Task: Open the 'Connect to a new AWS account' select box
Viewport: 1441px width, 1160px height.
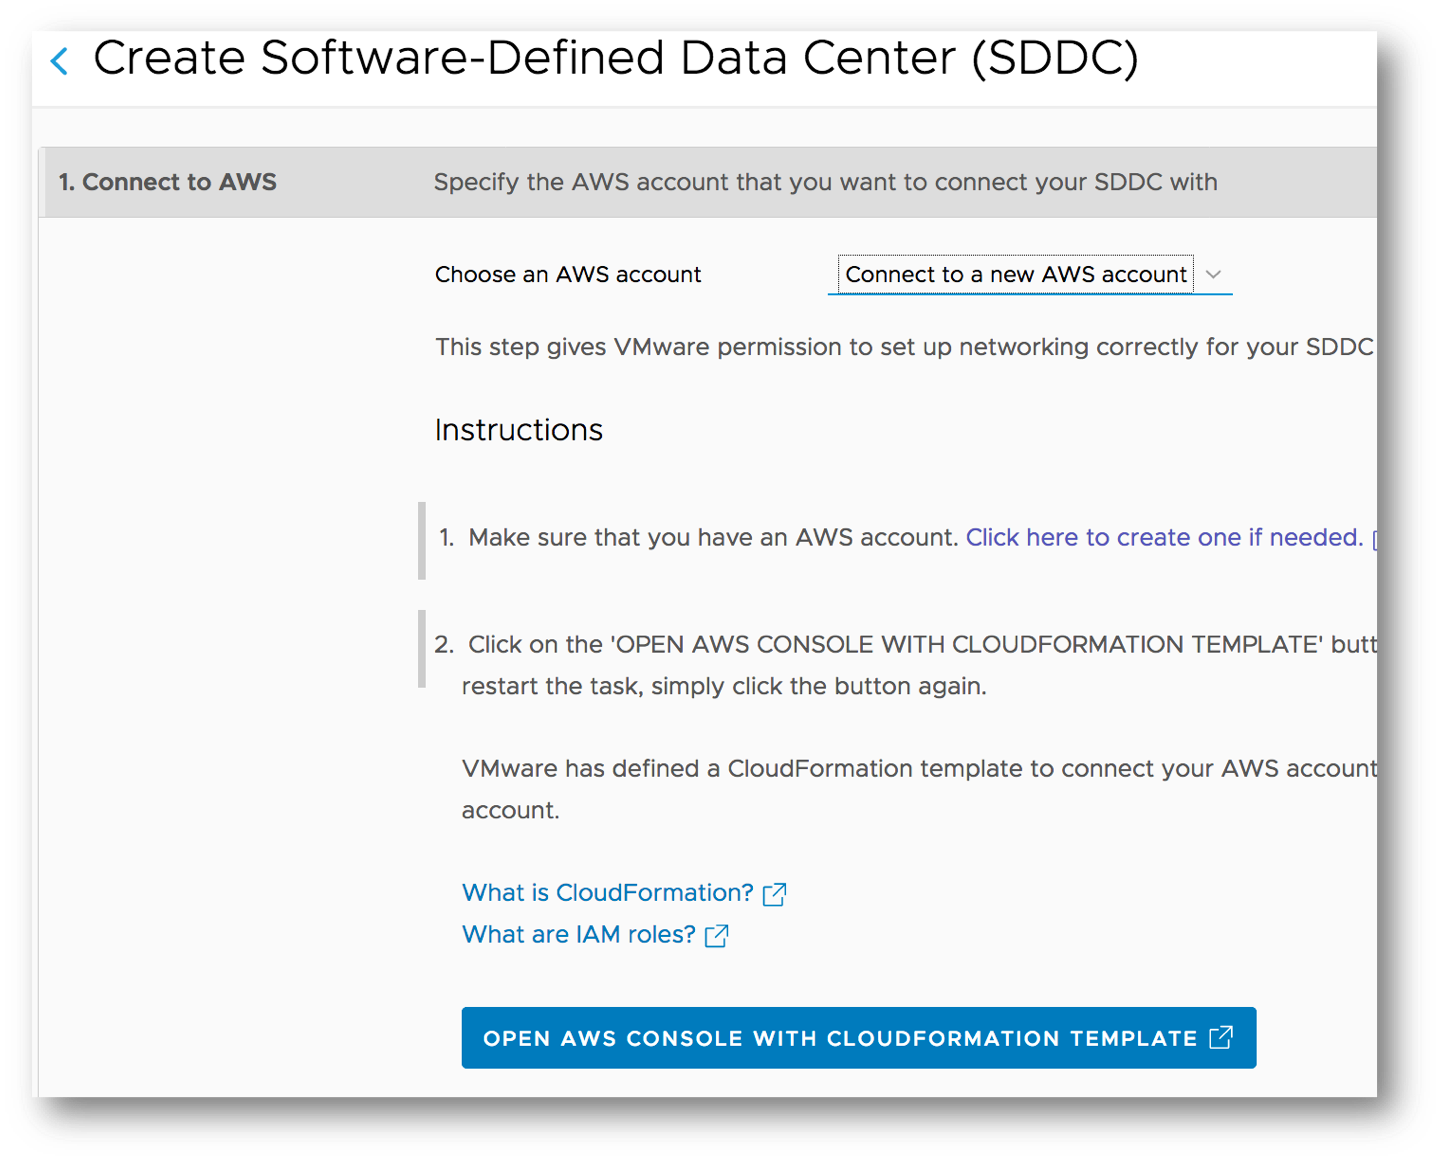Action: coord(1030,274)
